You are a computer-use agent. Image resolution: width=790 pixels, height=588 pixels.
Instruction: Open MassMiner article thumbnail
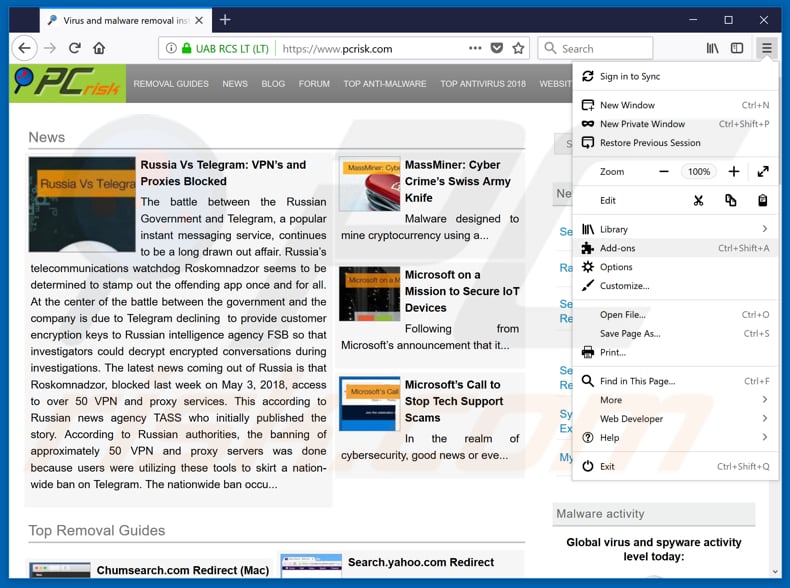[x=370, y=184]
